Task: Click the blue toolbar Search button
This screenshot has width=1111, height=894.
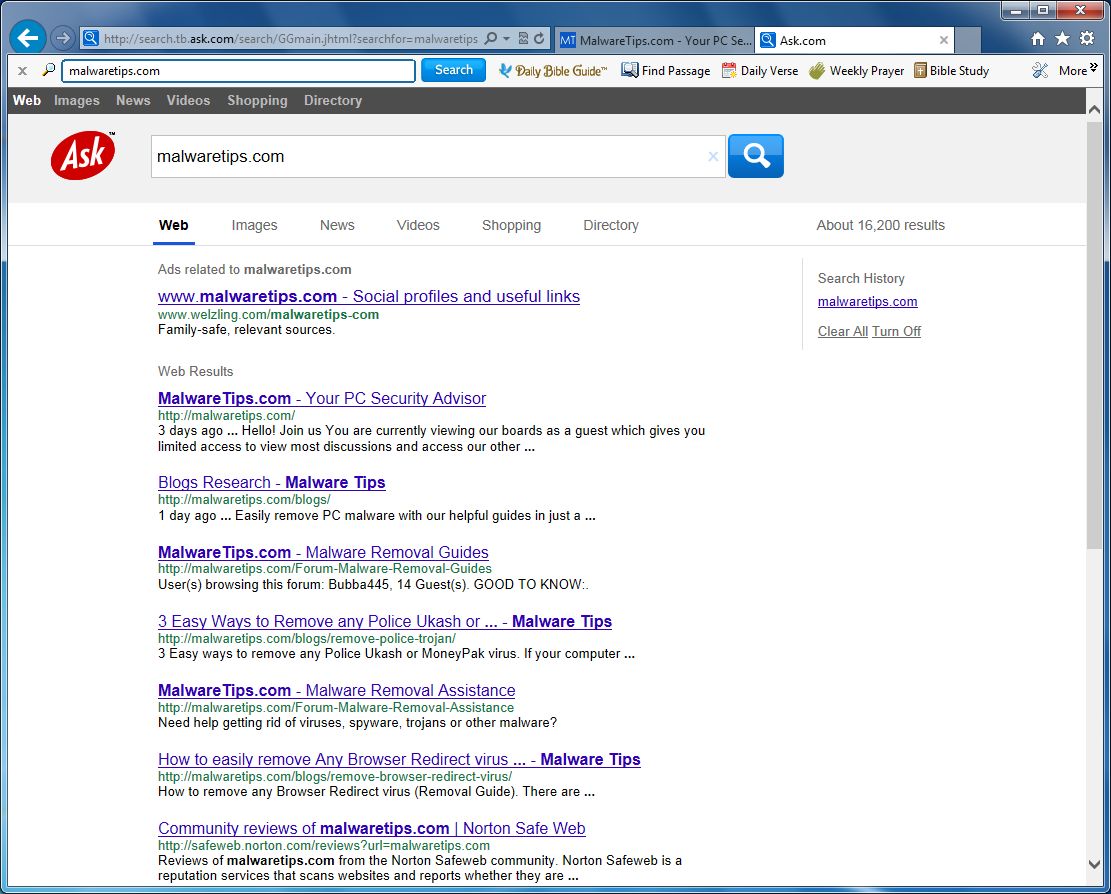Action: pos(453,70)
